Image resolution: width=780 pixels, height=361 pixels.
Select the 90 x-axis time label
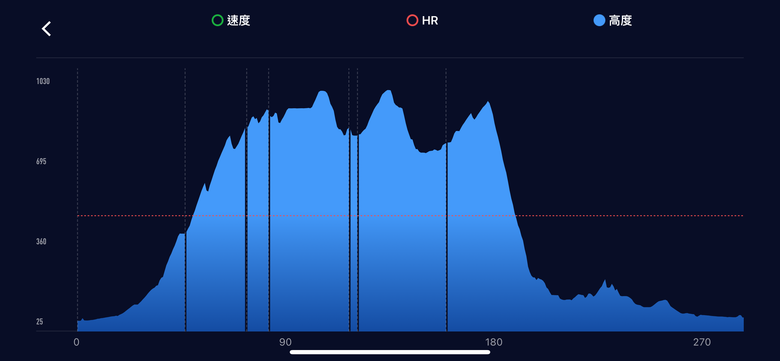click(x=285, y=342)
